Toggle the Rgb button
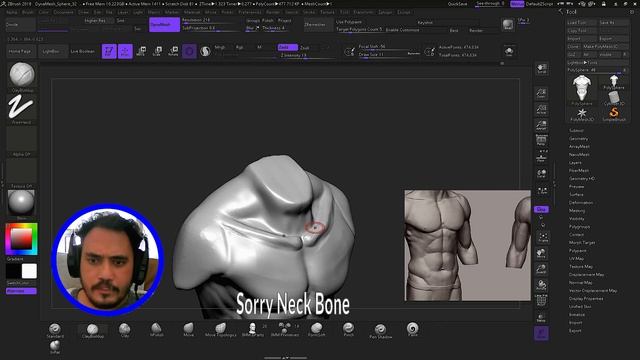This screenshot has height=360, width=640. tap(239, 47)
